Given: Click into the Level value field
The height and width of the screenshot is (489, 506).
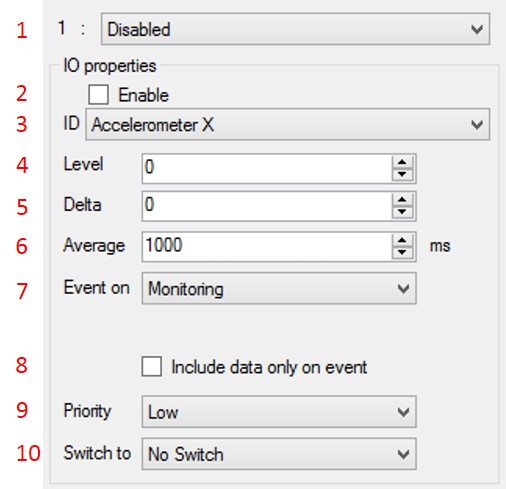Looking at the screenshot, I should click(267, 168).
